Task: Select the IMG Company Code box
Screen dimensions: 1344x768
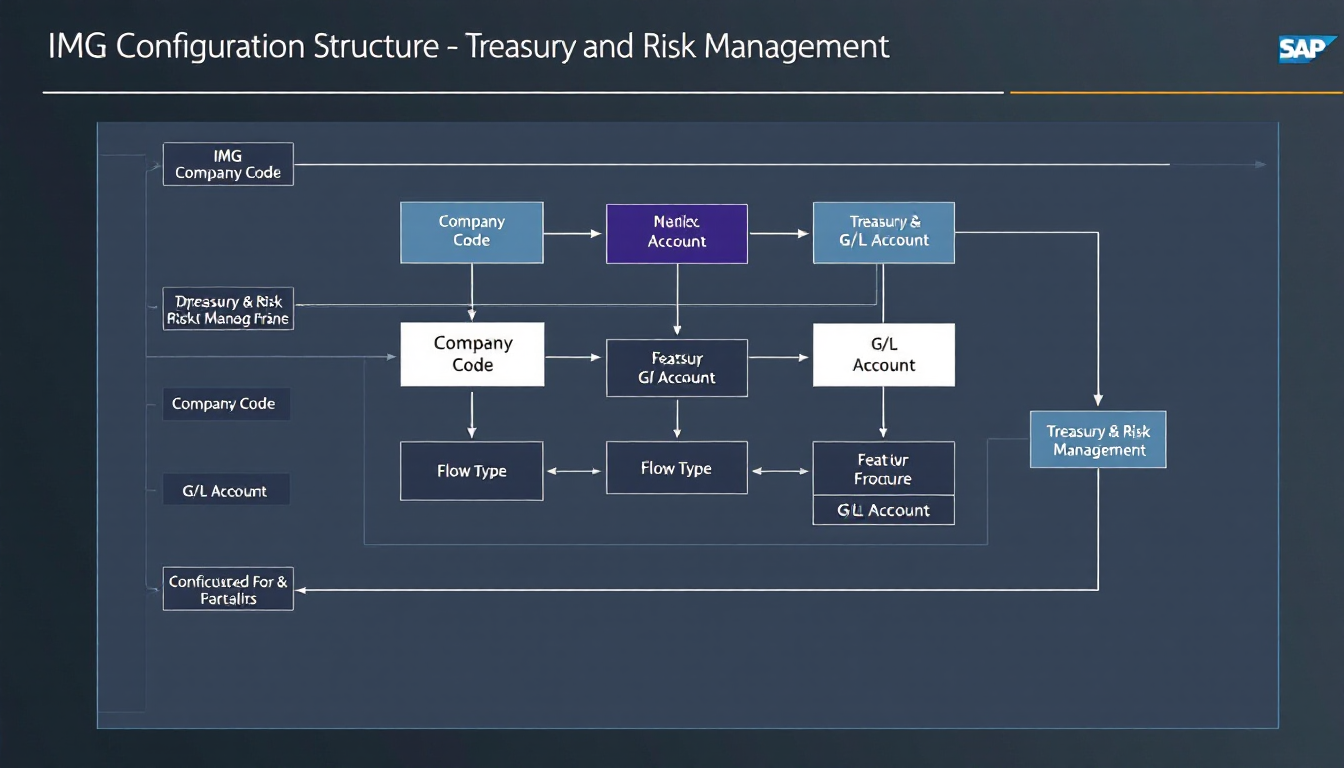Action: [x=228, y=164]
